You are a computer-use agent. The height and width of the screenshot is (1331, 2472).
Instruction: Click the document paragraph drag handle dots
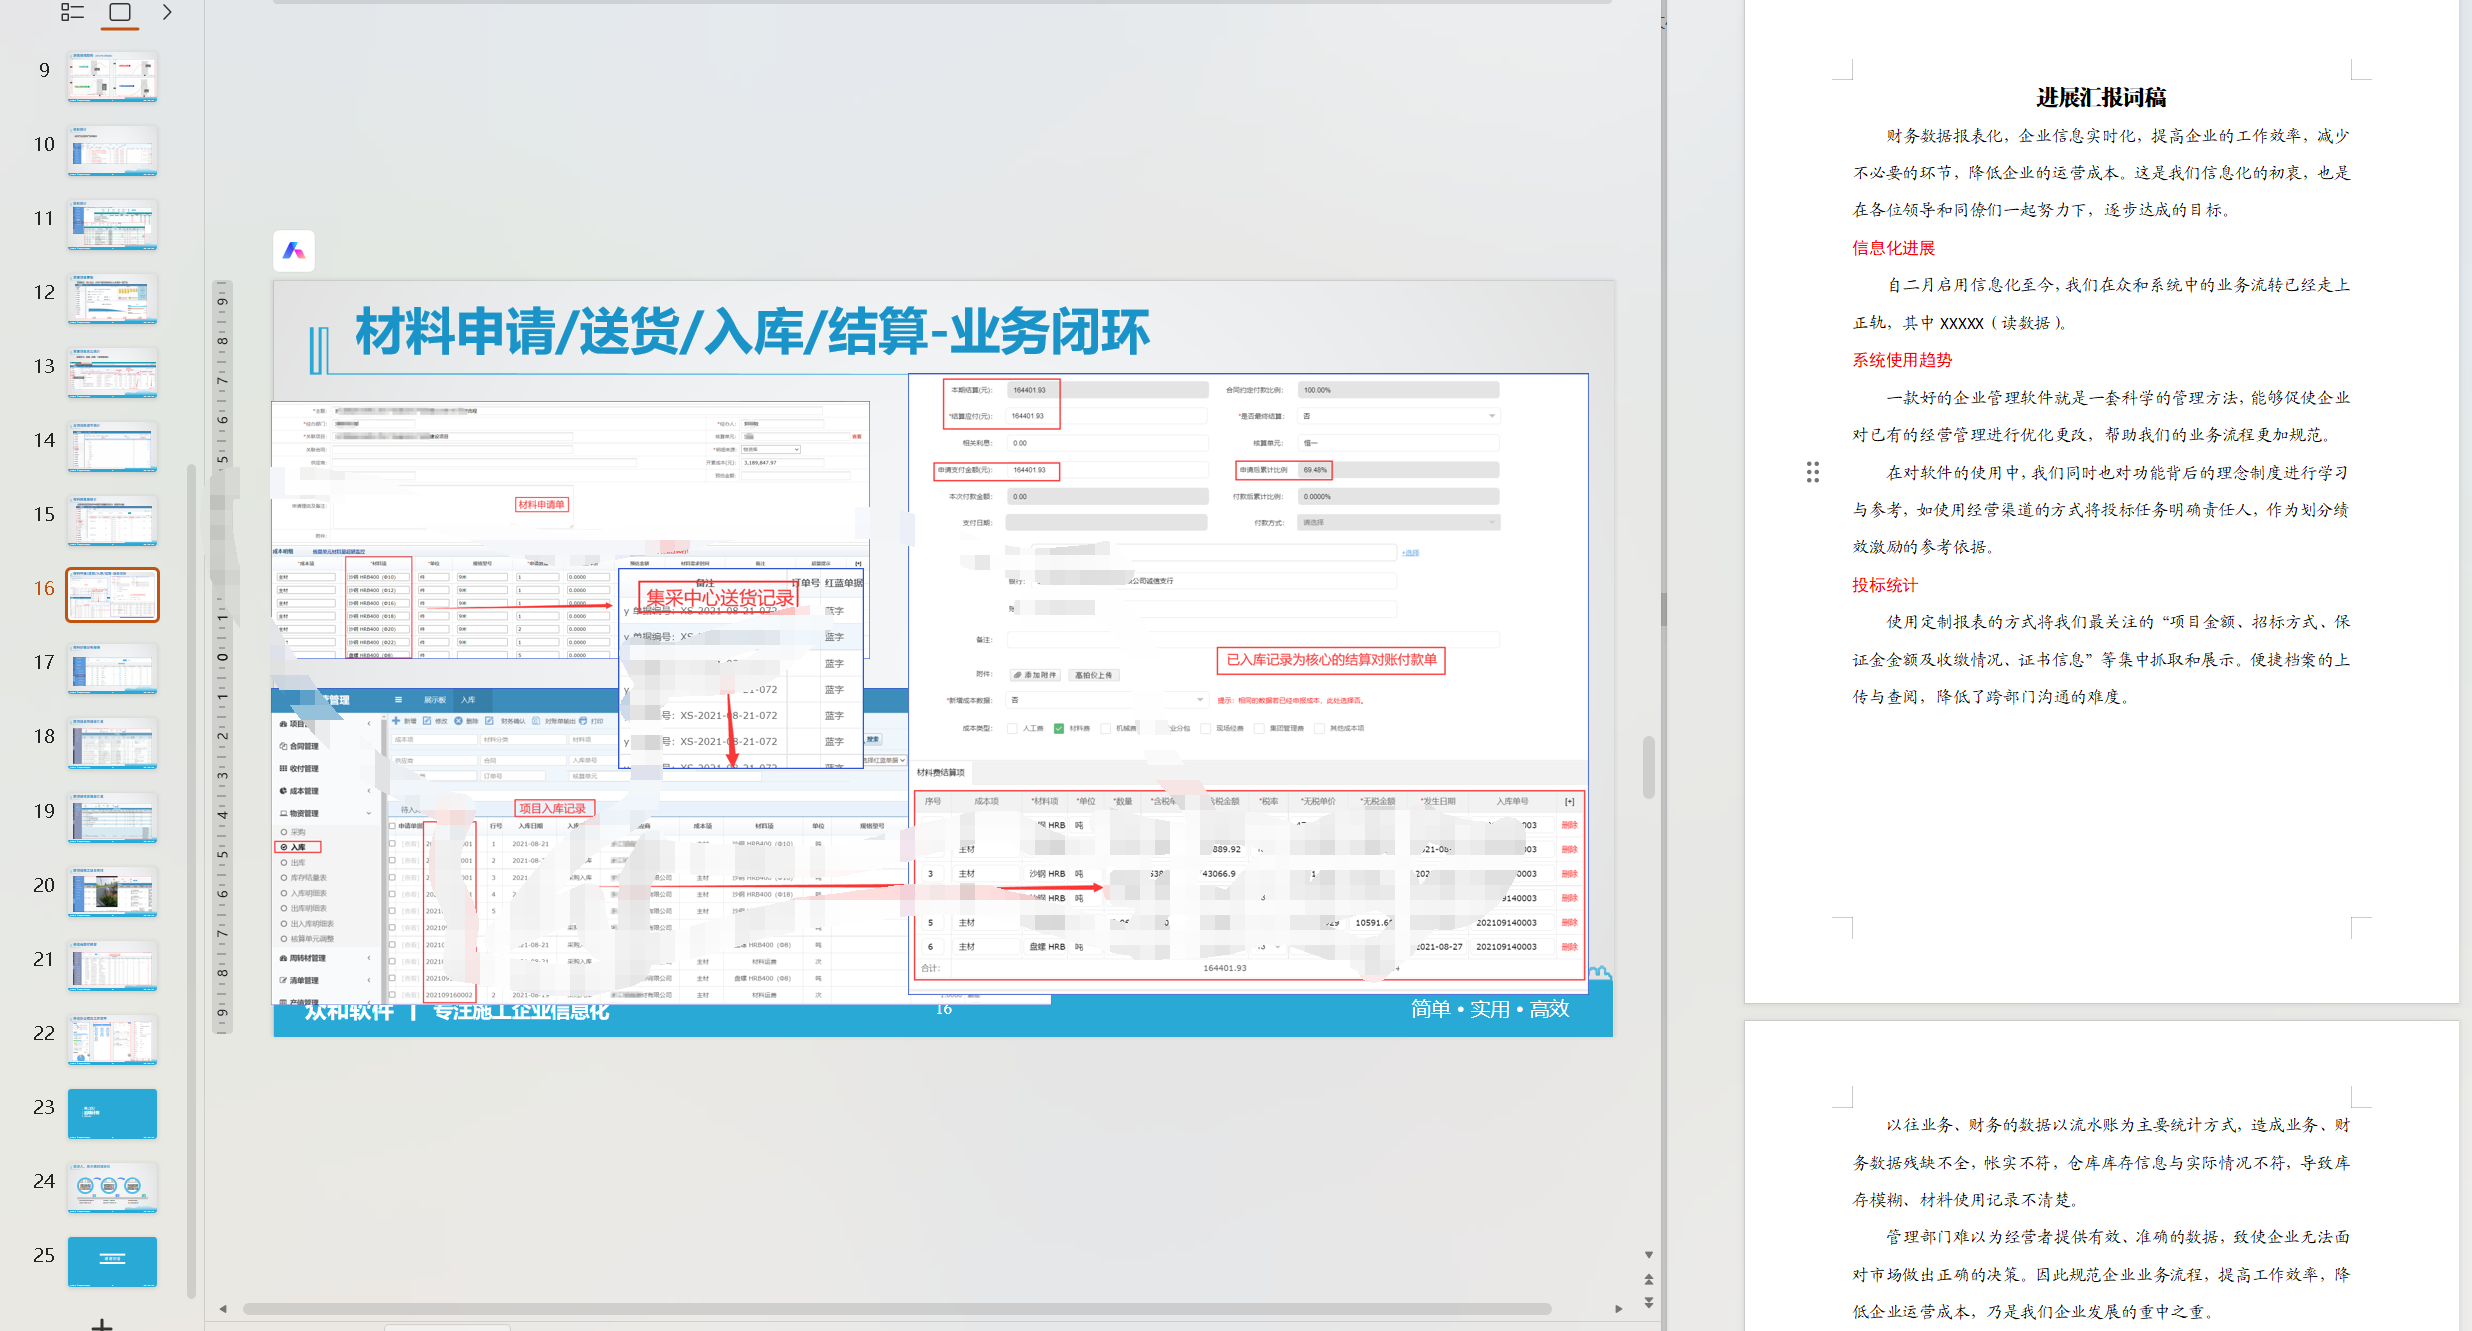click(1813, 472)
